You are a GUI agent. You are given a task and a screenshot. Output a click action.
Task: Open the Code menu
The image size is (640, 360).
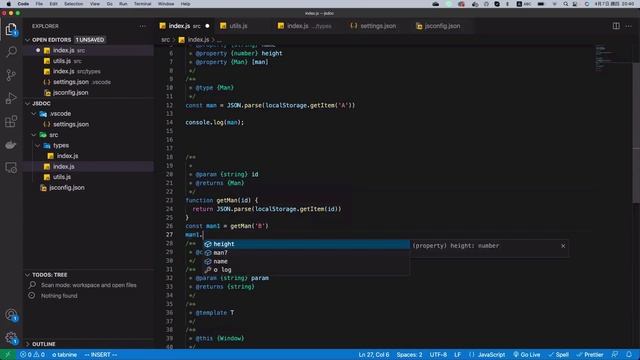[23, 4]
